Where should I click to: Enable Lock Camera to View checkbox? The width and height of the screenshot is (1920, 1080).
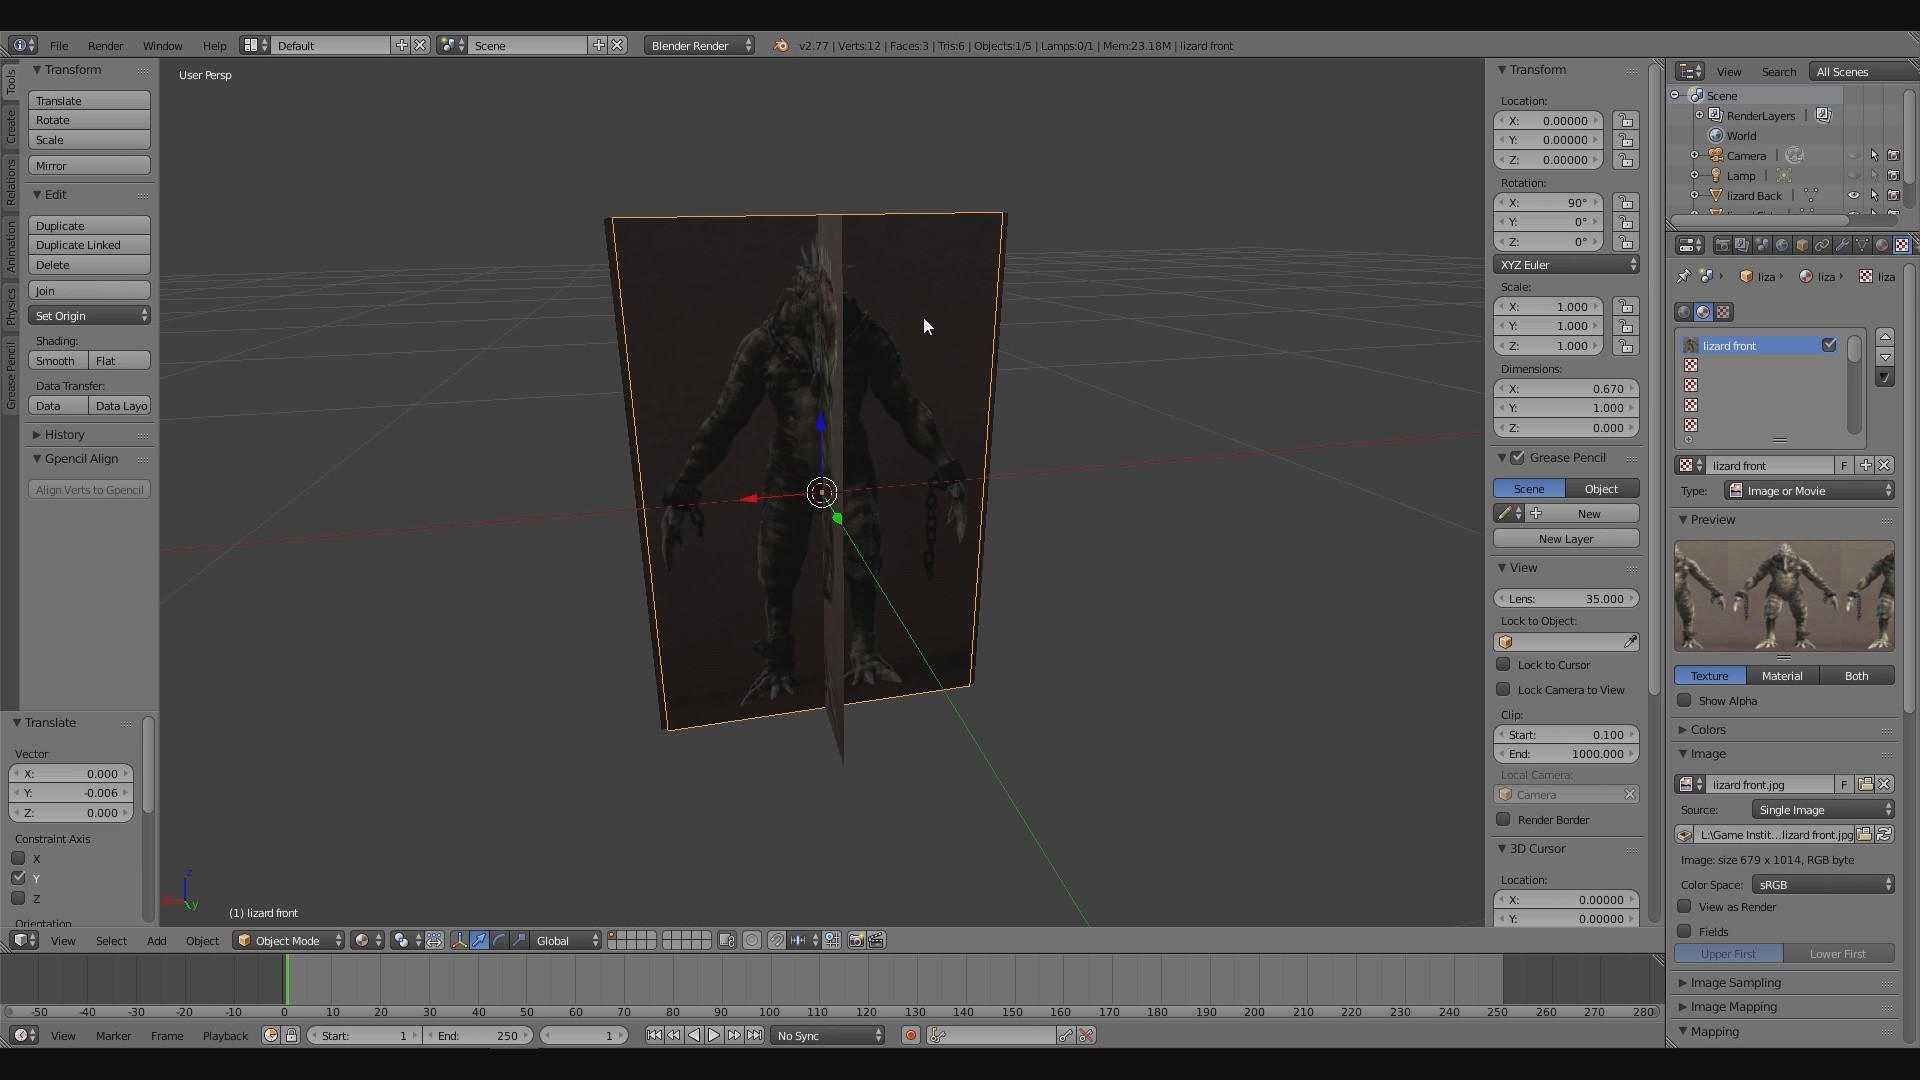point(1503,690)
